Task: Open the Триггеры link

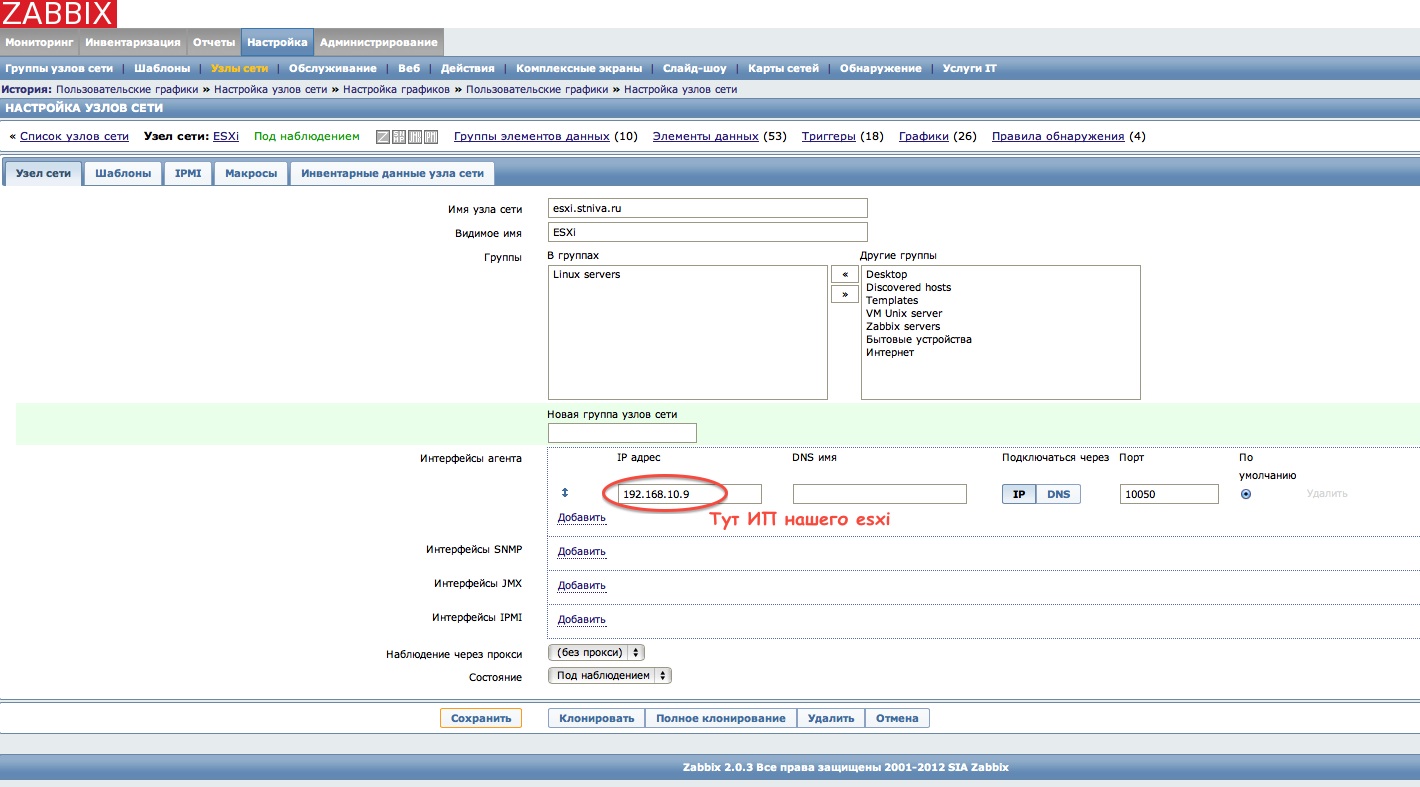Action: pos(828,136)
